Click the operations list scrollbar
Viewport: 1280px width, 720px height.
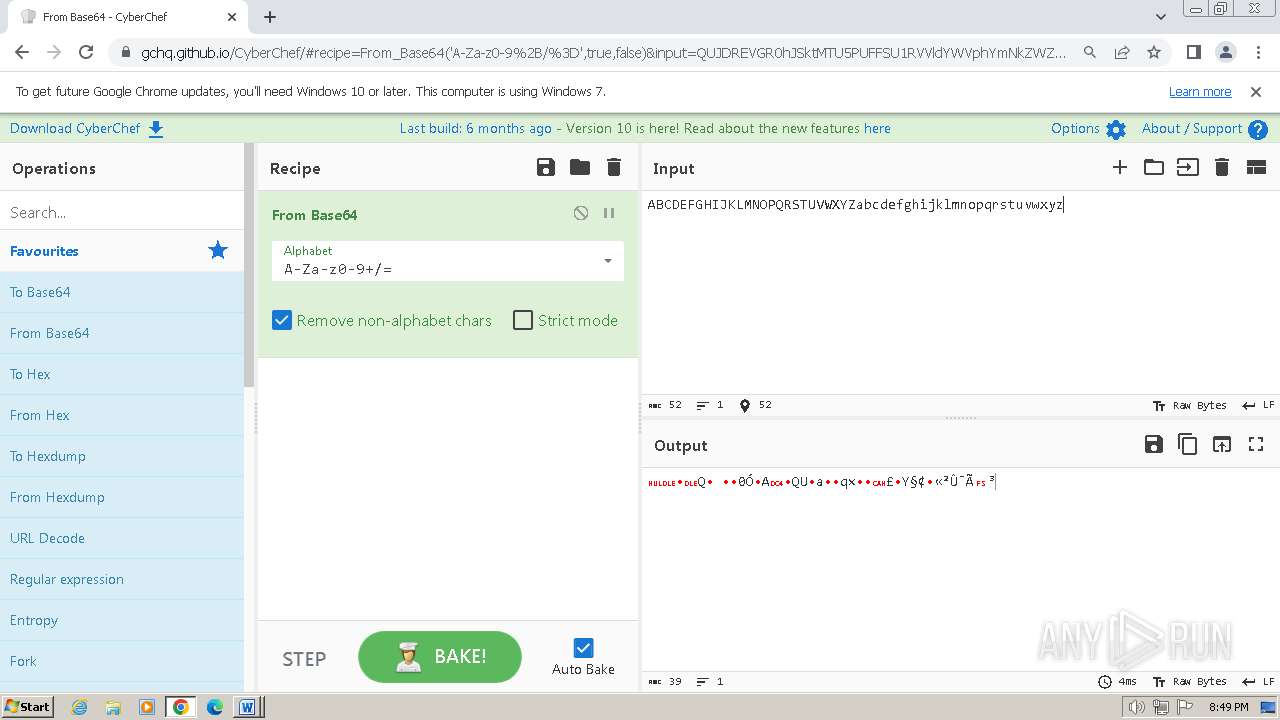tap(249, 265)
